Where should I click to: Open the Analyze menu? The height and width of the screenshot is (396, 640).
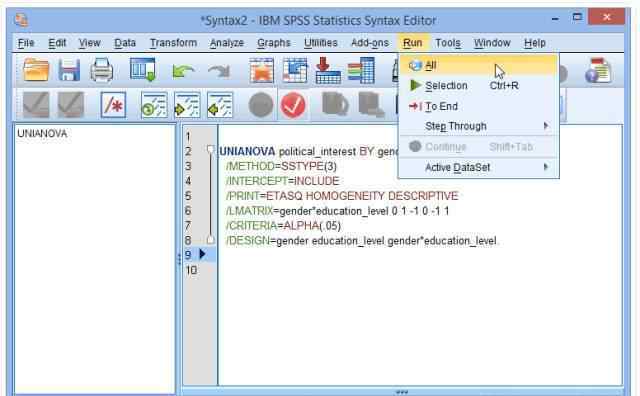tap(227, 43)
